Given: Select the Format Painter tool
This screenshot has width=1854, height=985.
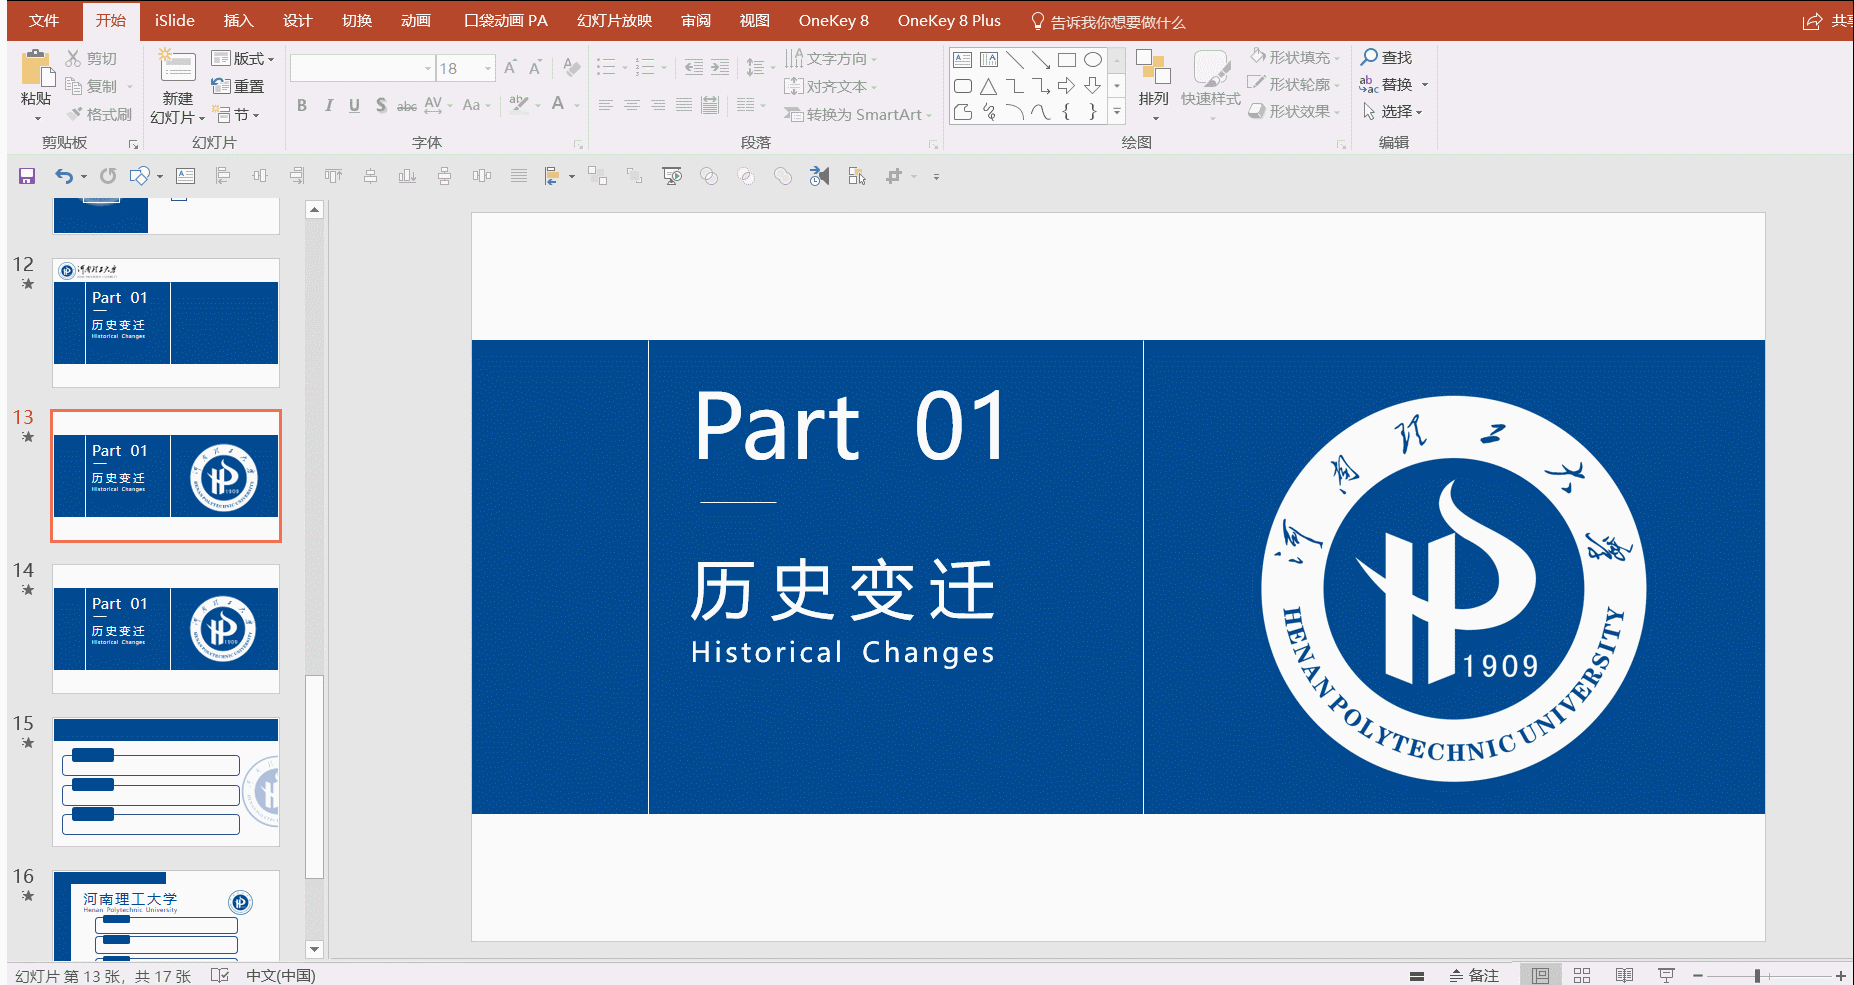Looking at the screenshot, I should tap(99, 113).
